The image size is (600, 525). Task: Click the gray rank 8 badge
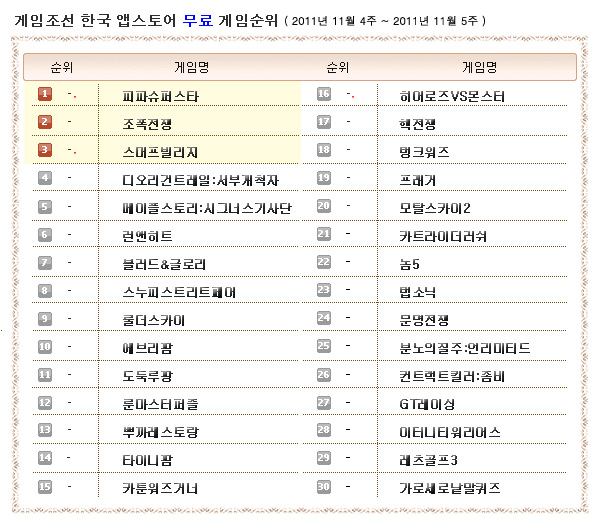45,291
